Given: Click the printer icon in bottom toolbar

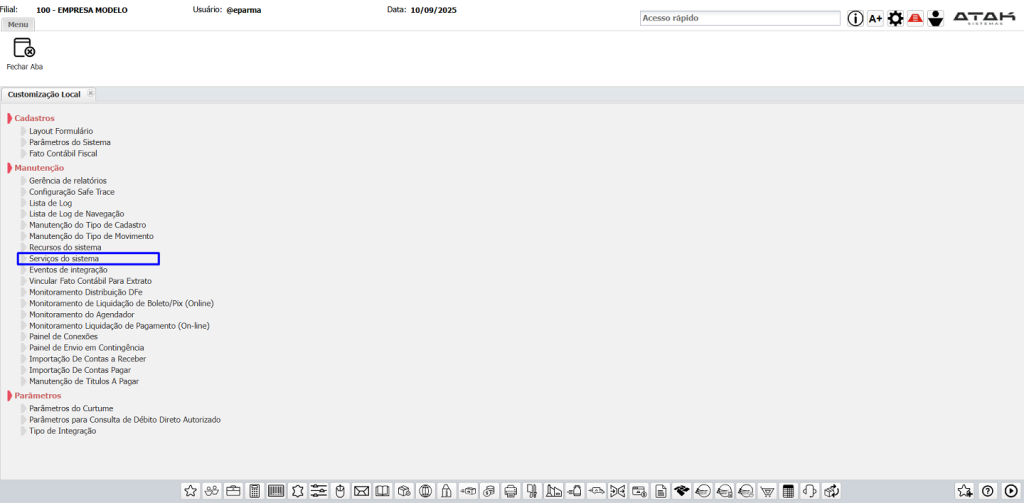Looking at the screenshot, I should click(x=511, y=491).
